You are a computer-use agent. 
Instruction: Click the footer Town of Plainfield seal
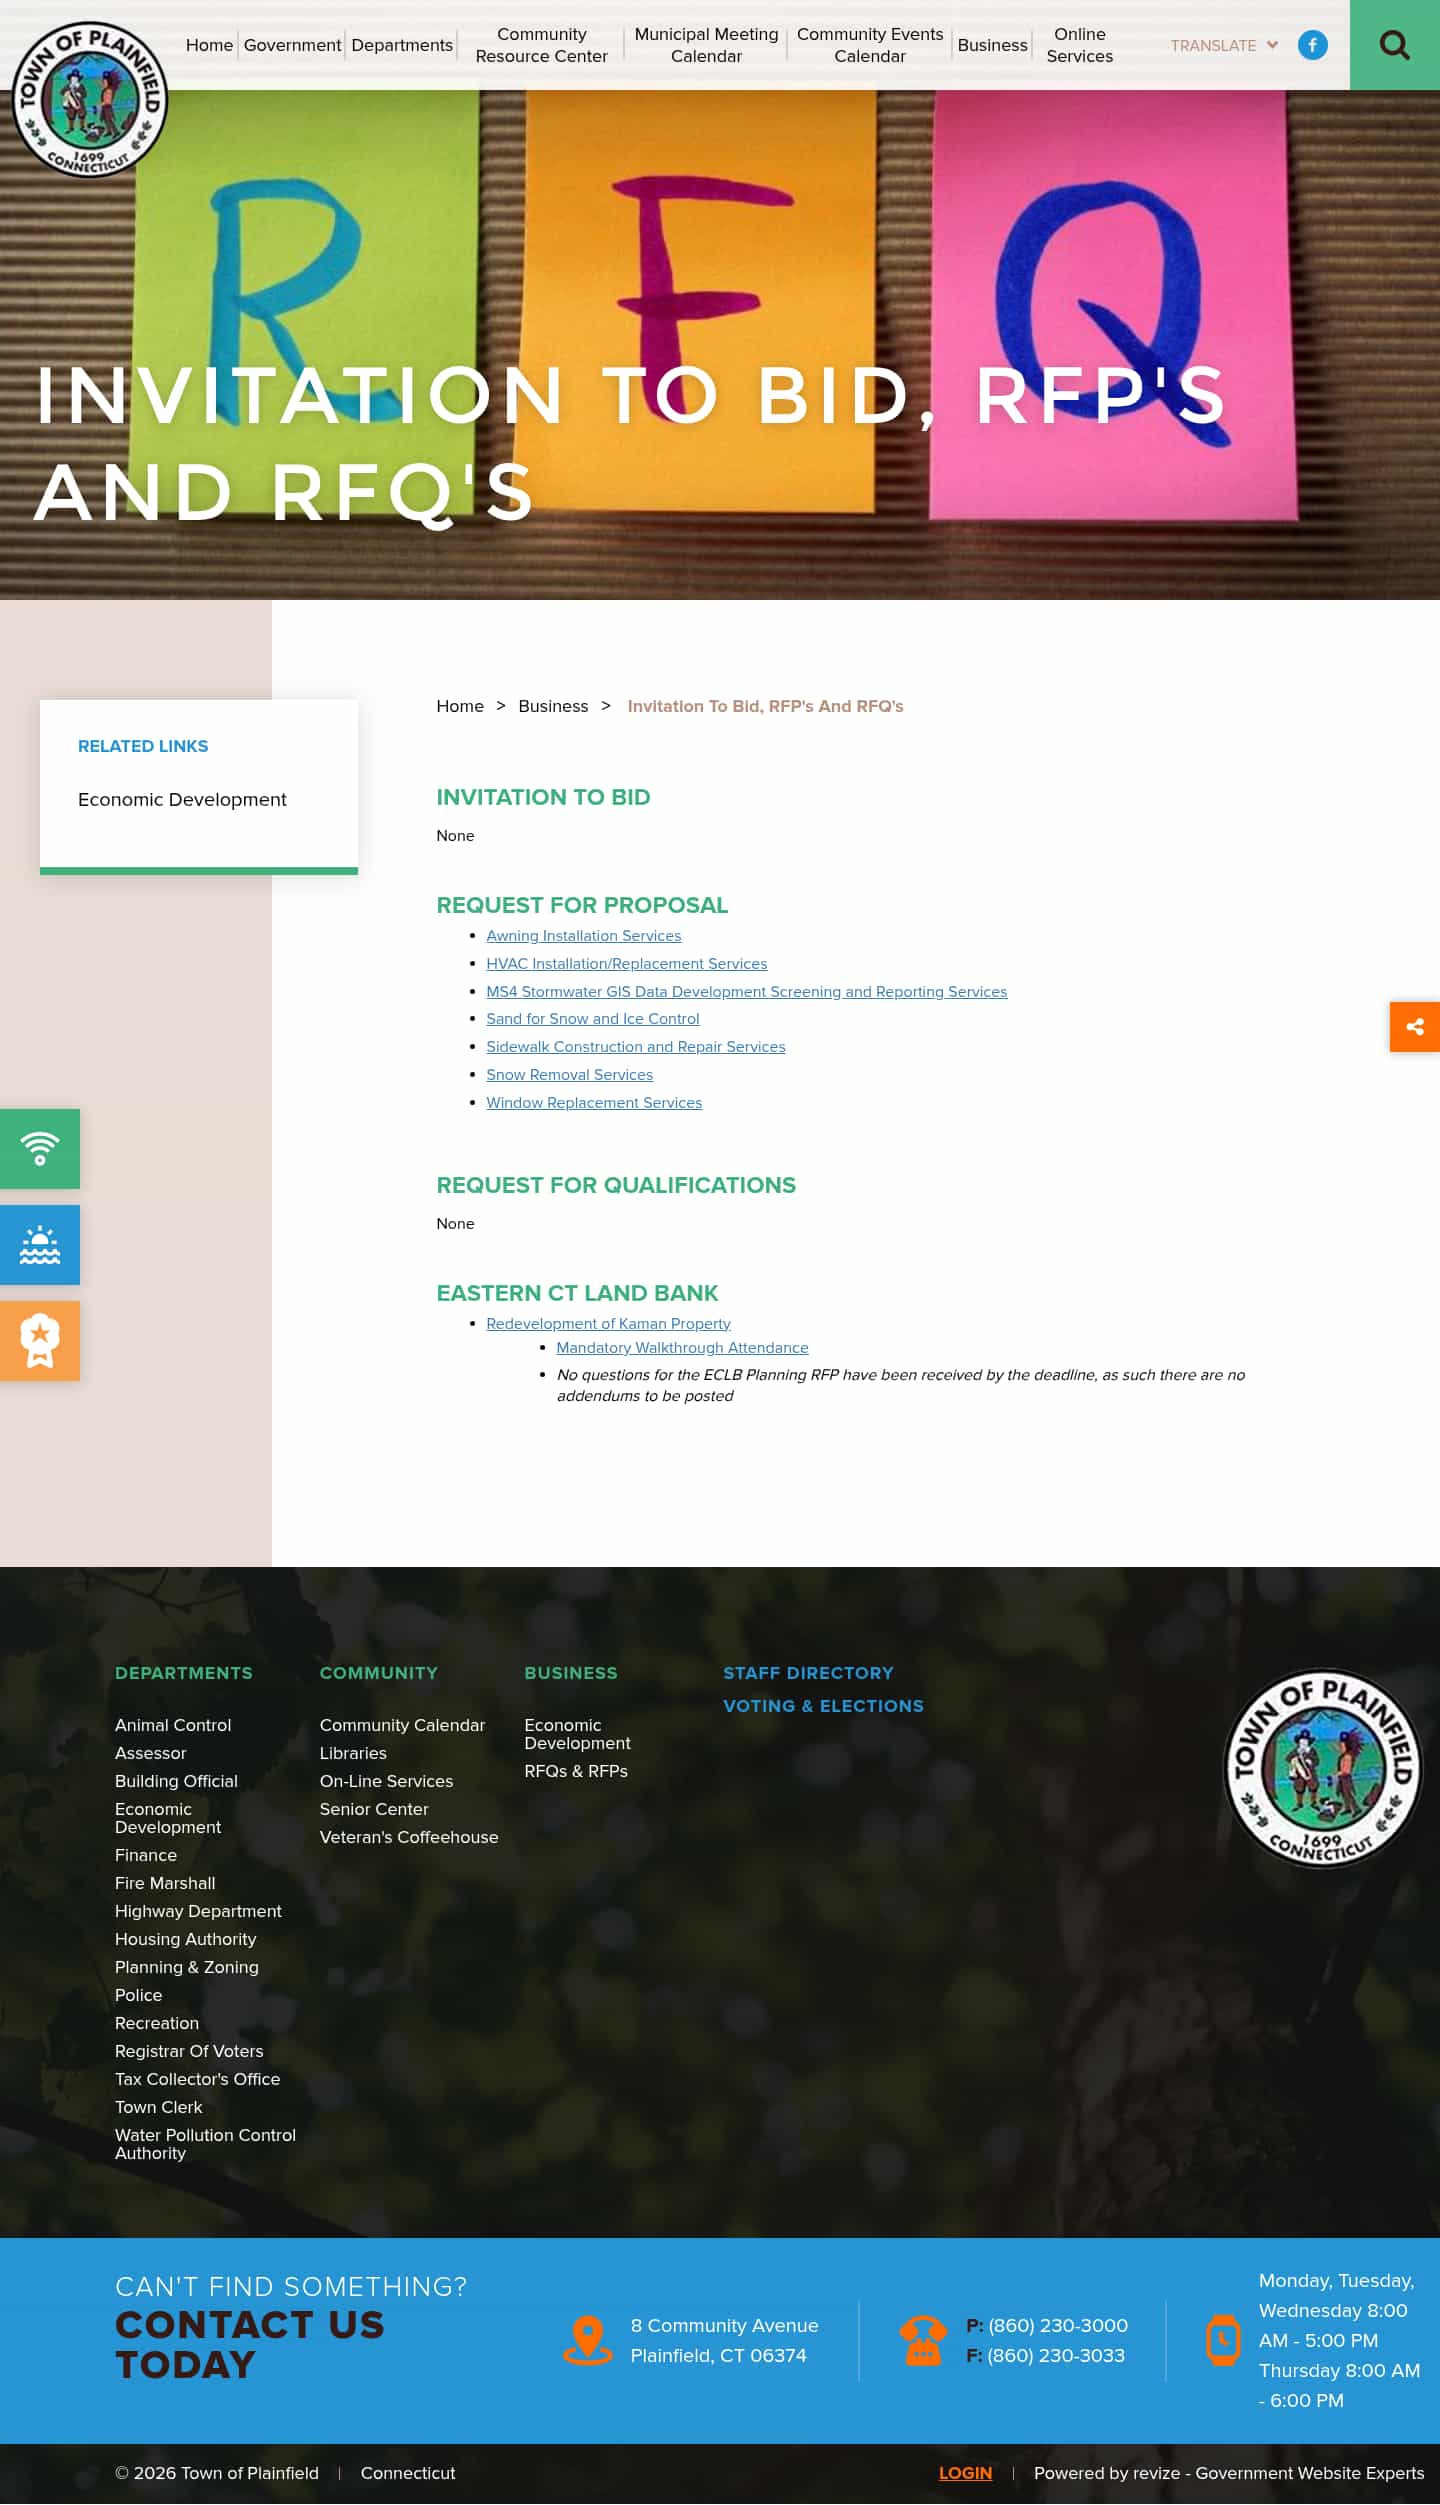click(1322, 1767)
